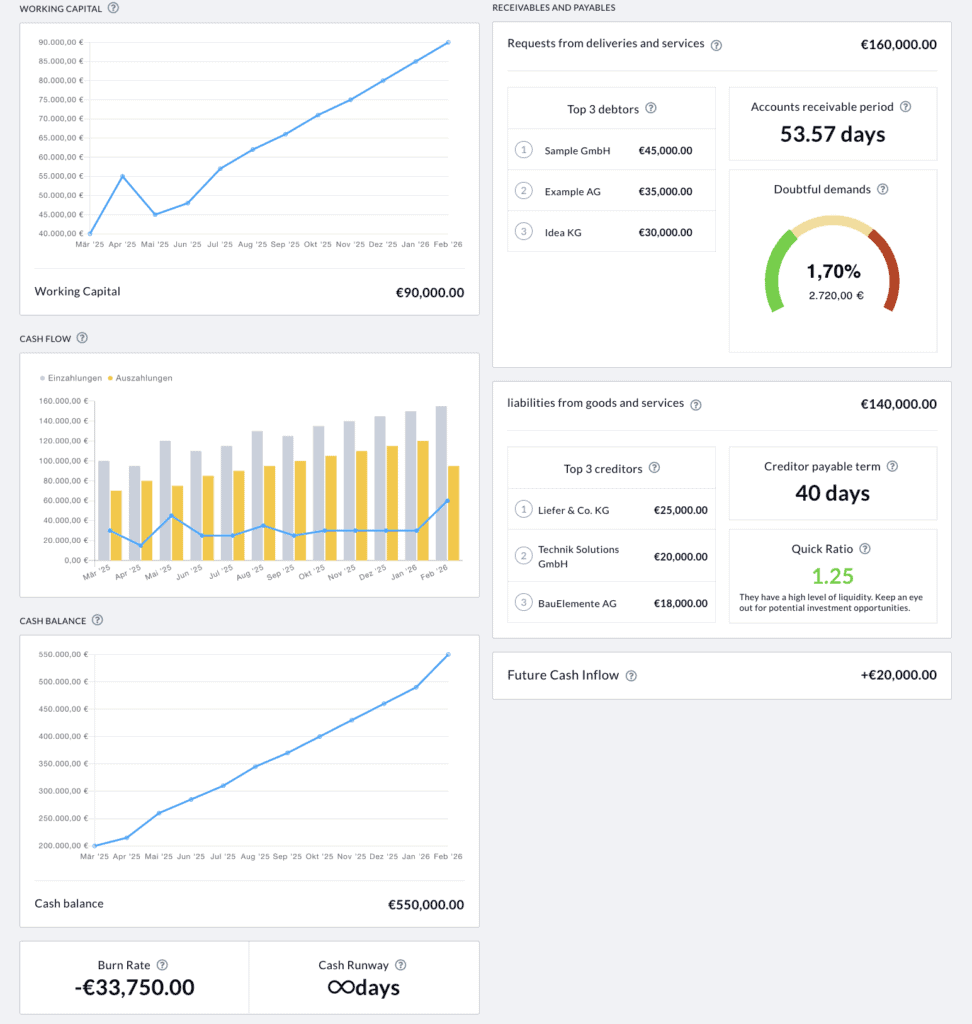This screenshot has width=972, height=1024.
Task: Click the Example AG debtor name
Action: [x=572, y=192]
